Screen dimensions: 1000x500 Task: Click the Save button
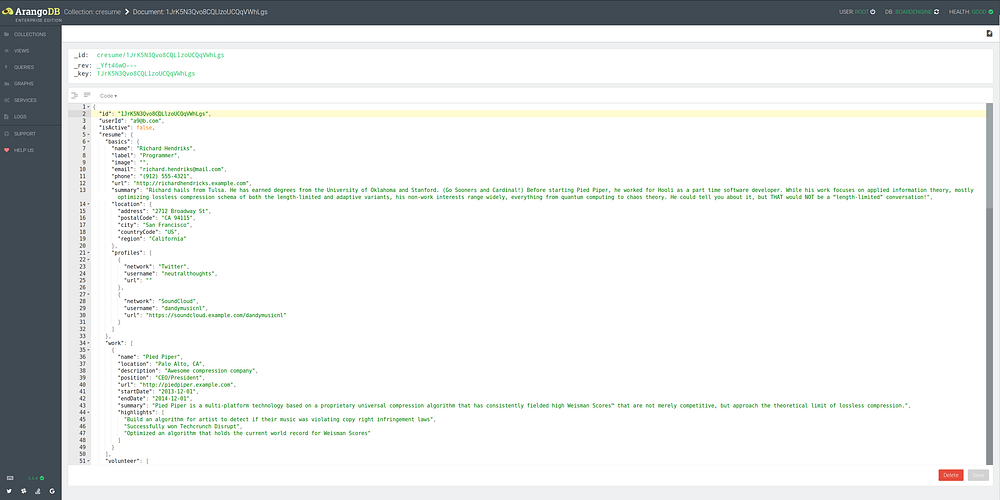(978, 475)
